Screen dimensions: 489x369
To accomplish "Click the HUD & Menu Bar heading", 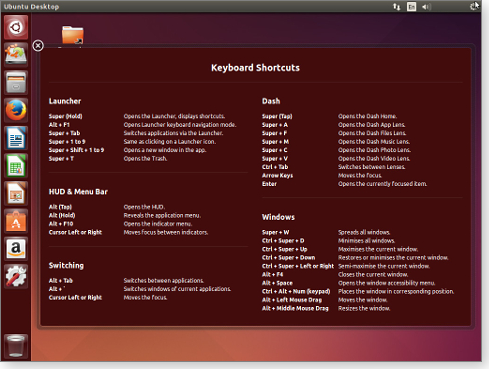I will tap(78, 192).
